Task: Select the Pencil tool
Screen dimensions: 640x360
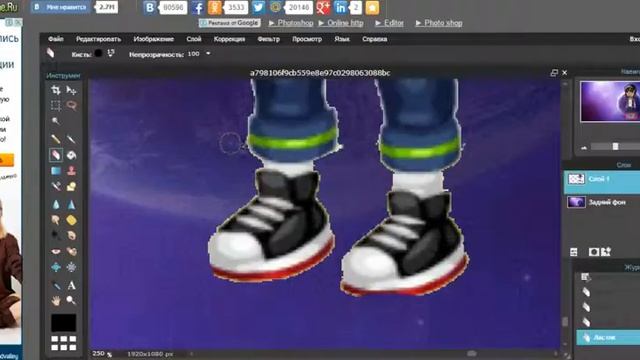Action: point(56,139)
